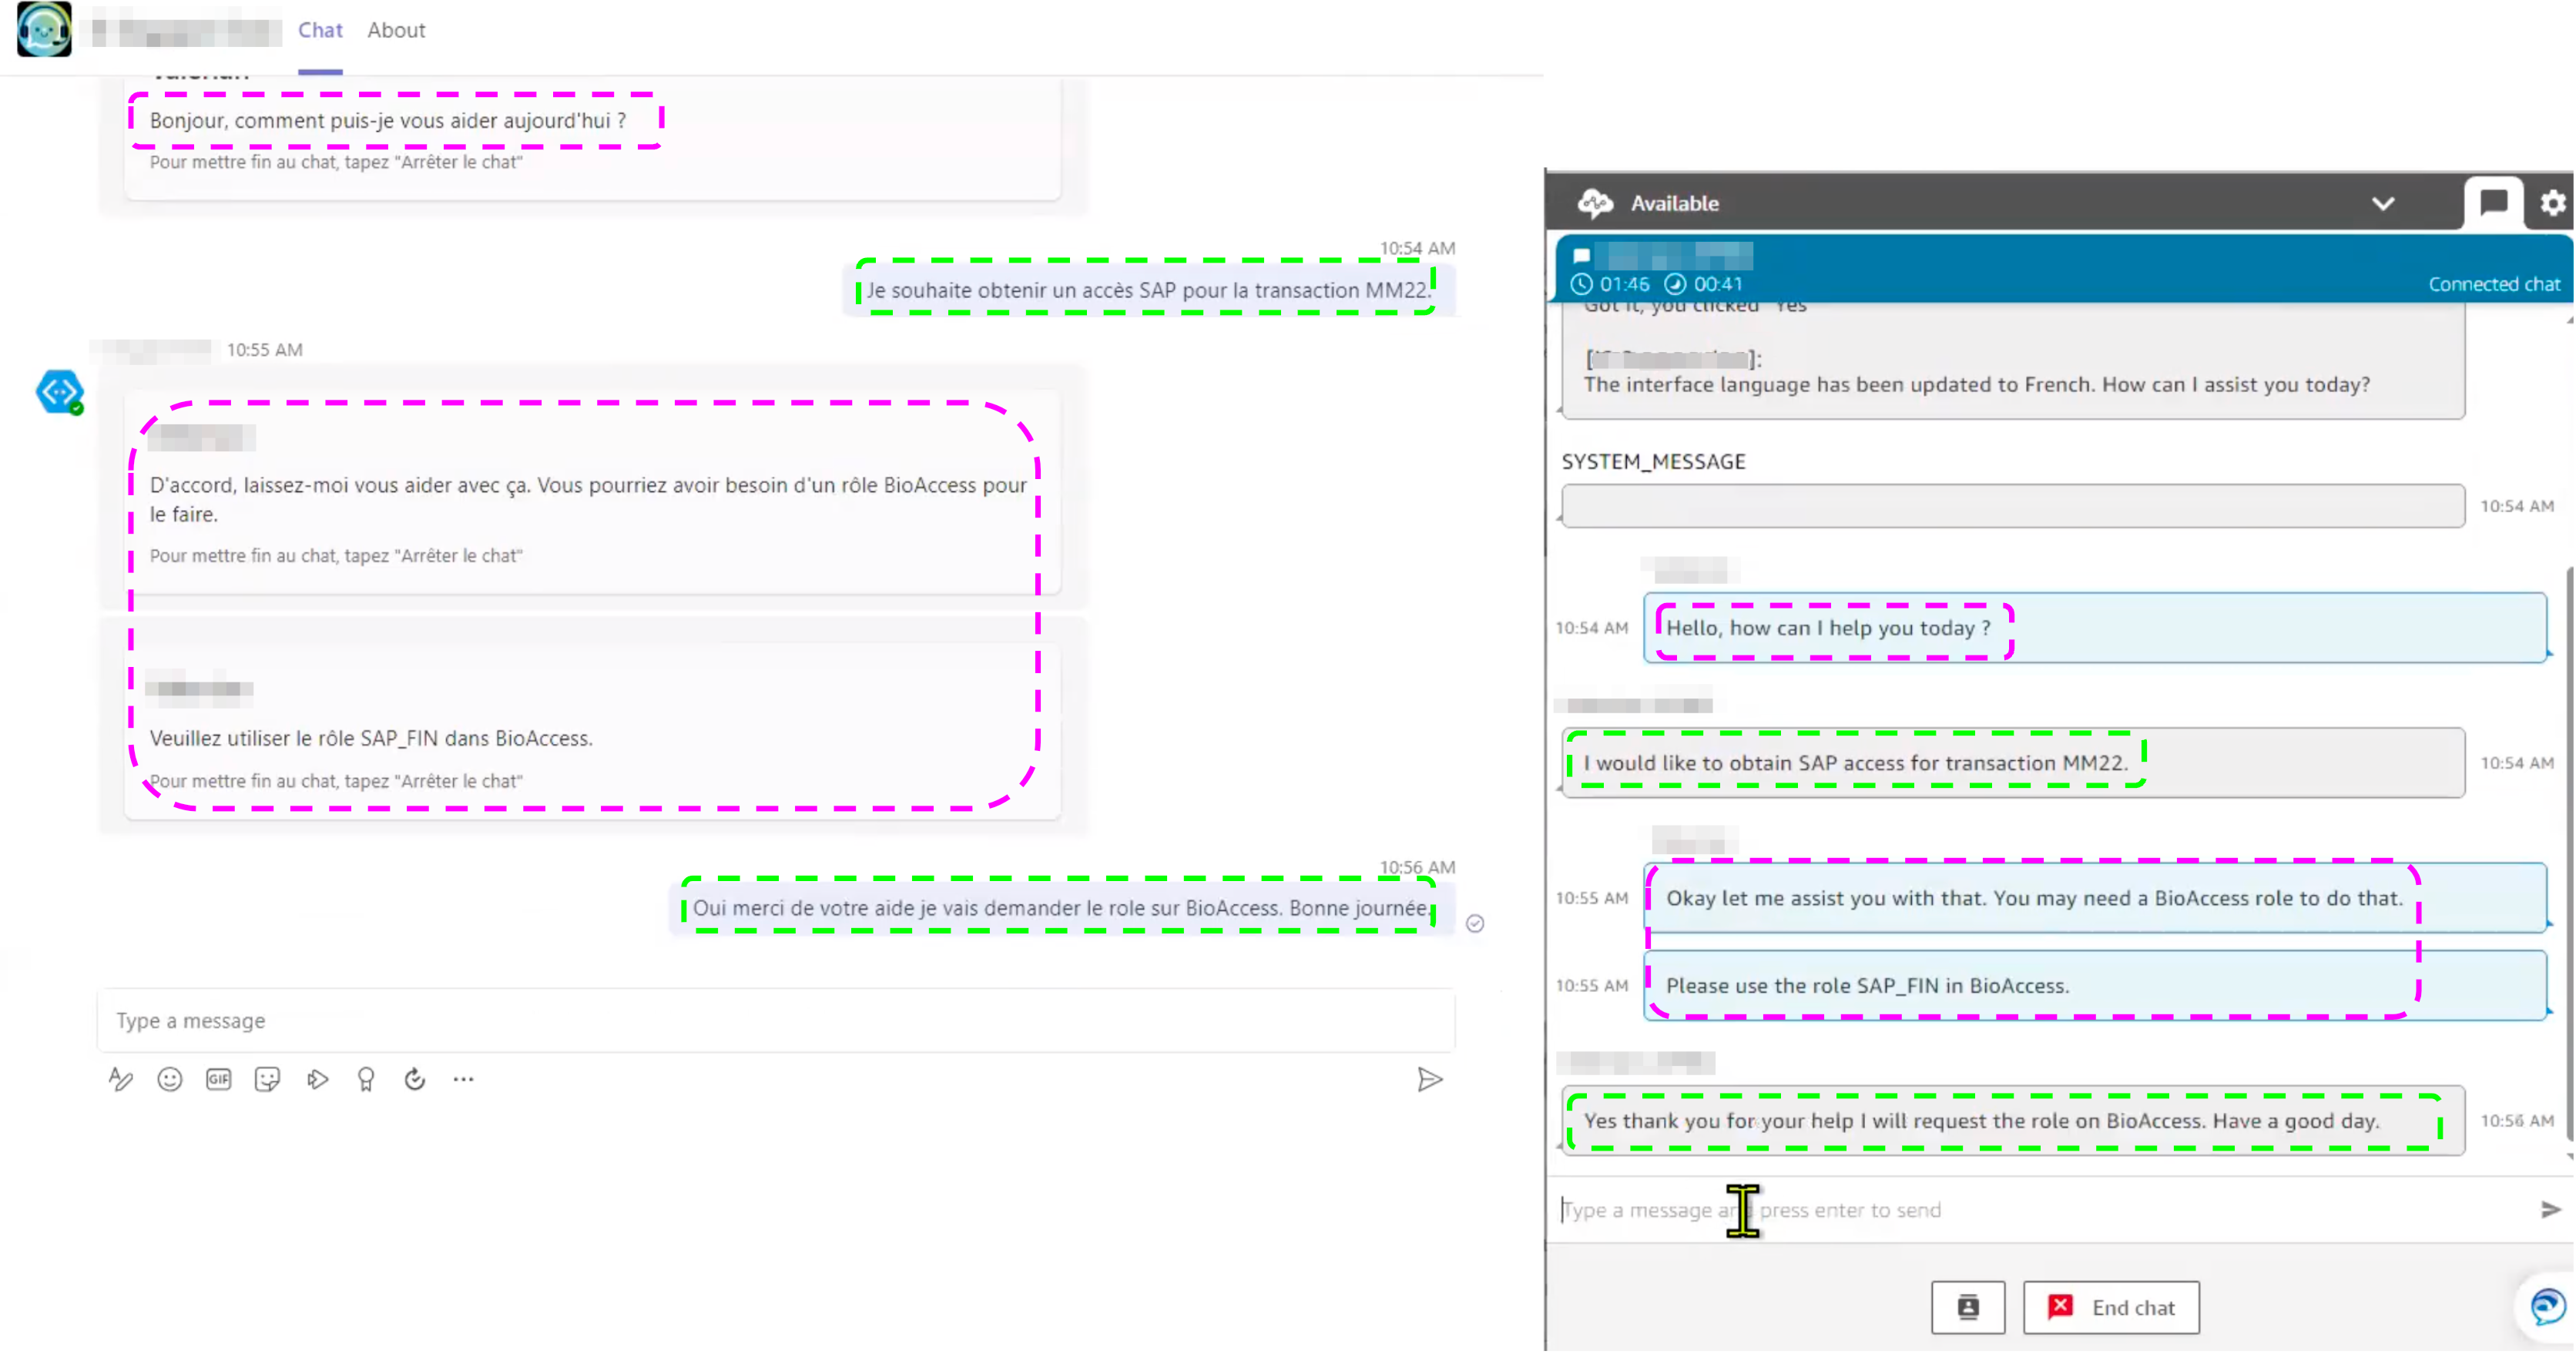Click the agent panel send arrow
Viewport: 2576px width, 1354px height.
[x=2550, y=1211]
